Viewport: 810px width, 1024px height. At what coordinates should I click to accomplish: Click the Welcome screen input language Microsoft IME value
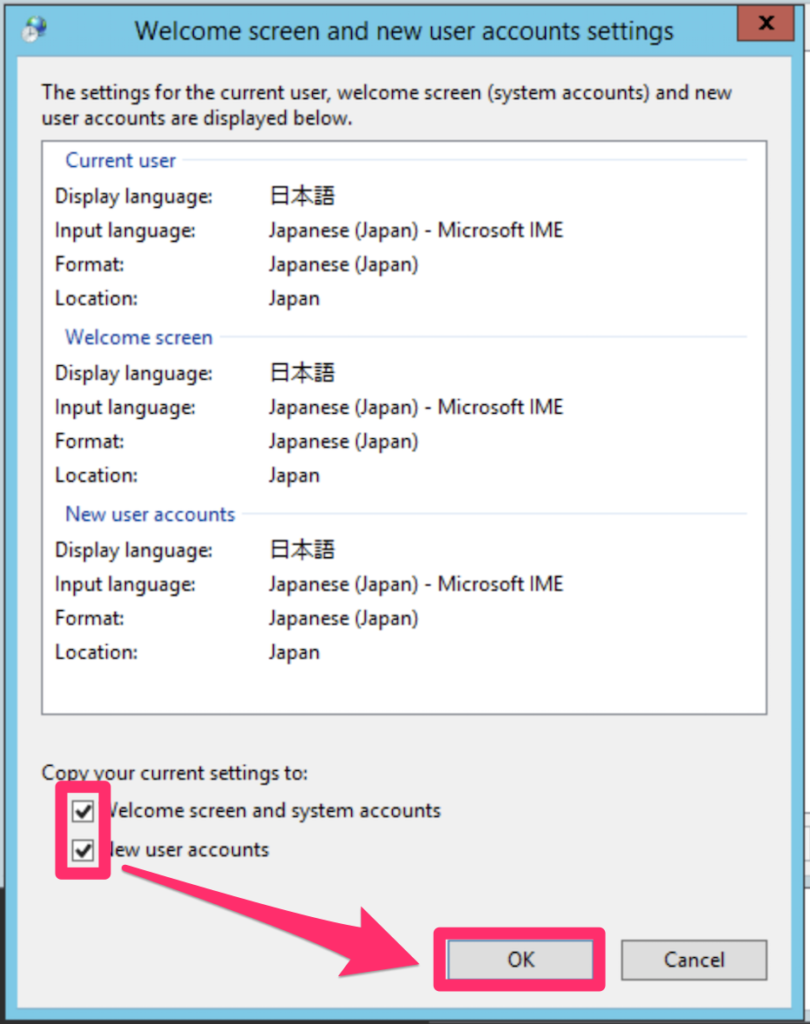point(415,408)
